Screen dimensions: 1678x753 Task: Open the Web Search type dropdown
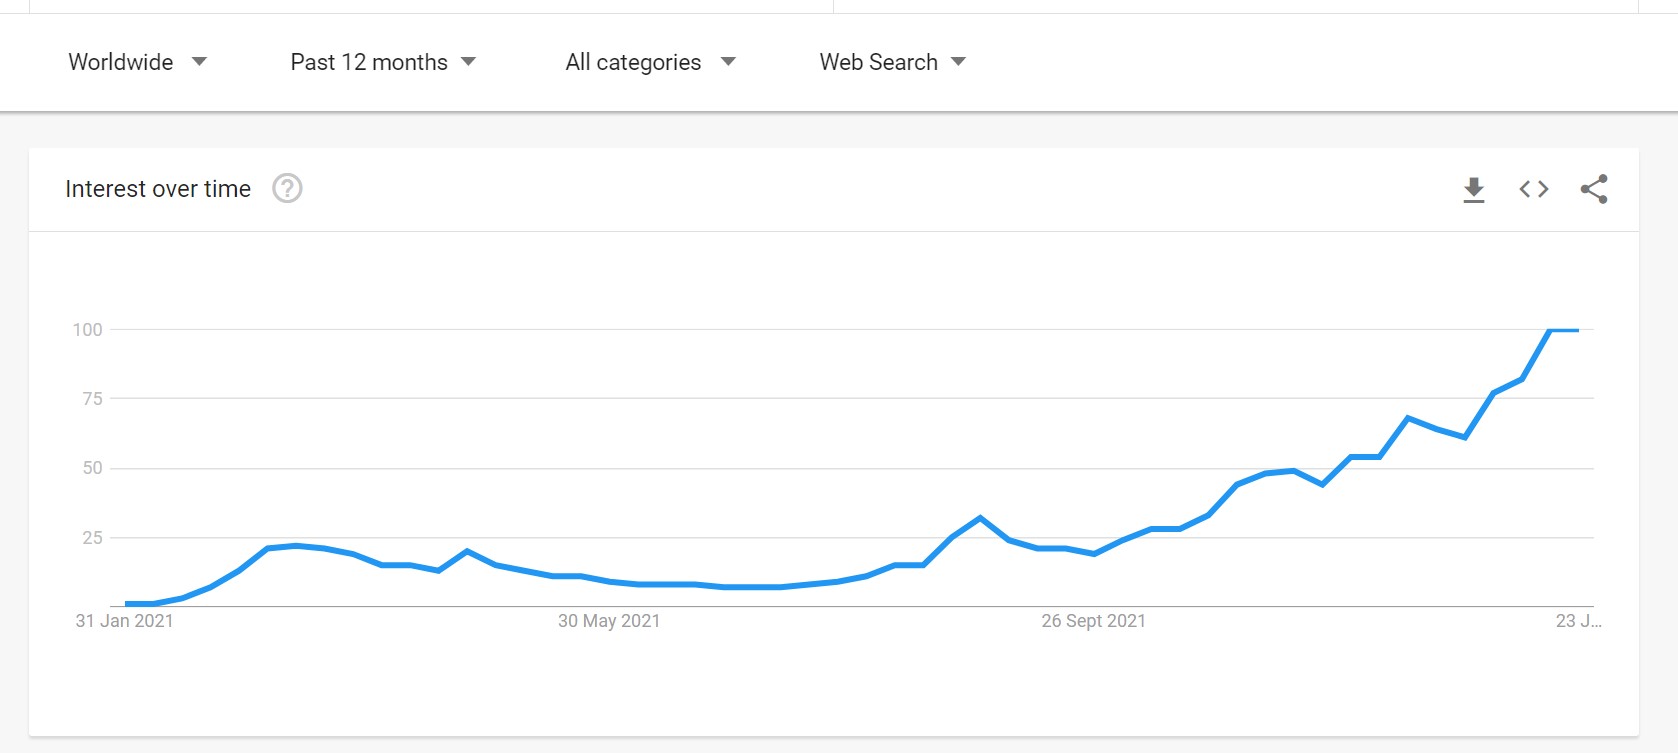(x=892, y=62)
